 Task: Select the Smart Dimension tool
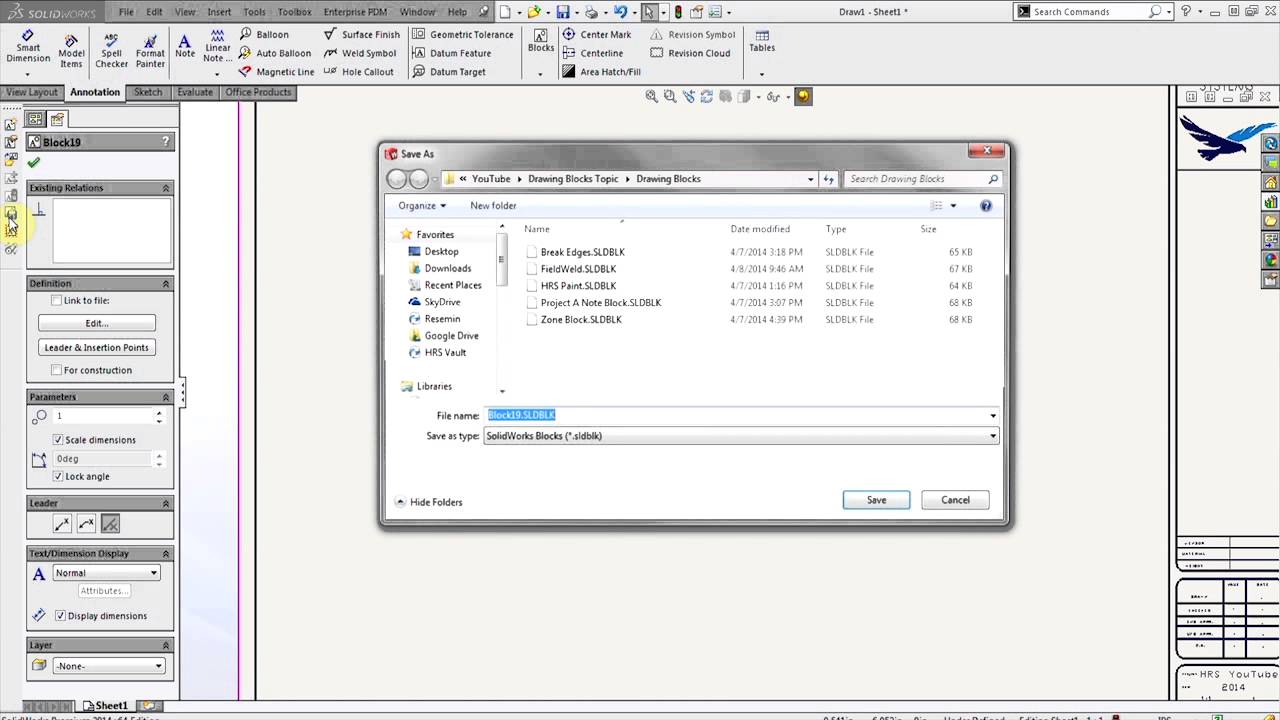click(28, 47)
